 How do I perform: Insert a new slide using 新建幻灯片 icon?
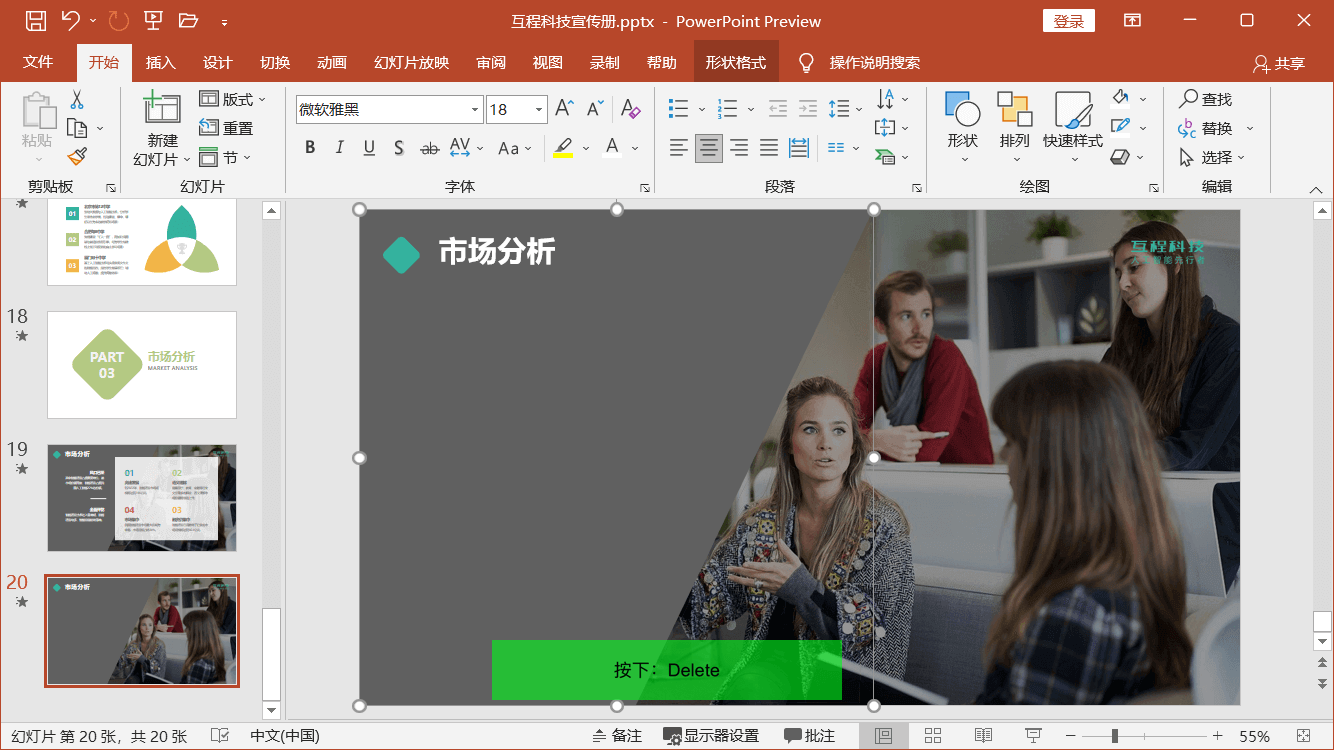coord(162,108)
